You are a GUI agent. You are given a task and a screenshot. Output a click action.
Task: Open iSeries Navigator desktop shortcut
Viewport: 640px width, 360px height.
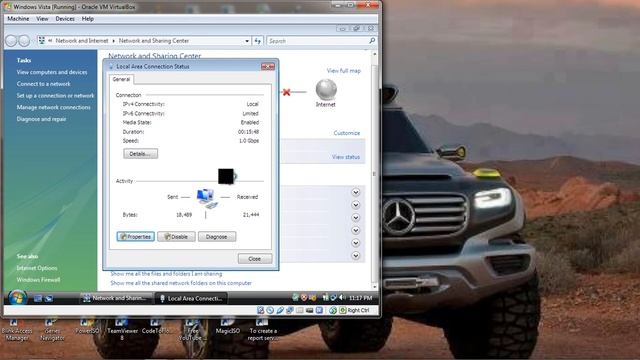(x=52, y=330)
